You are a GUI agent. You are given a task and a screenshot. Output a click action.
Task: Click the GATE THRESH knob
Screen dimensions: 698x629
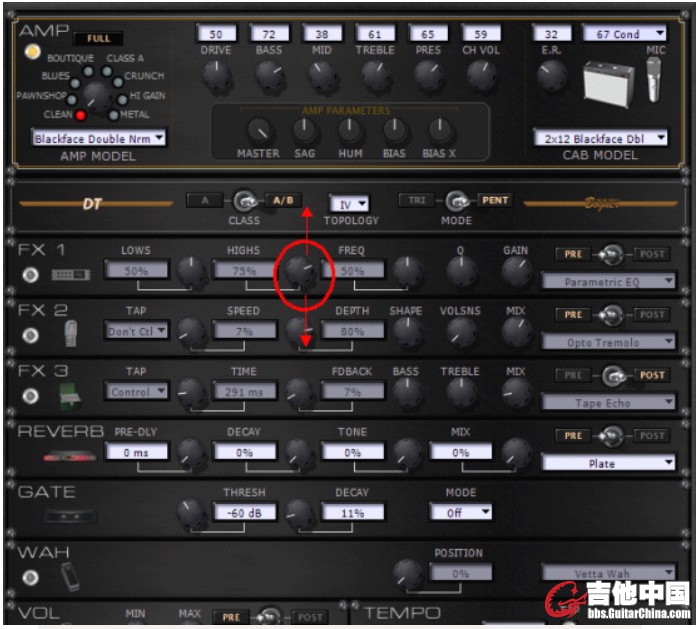tap(191, 513)
